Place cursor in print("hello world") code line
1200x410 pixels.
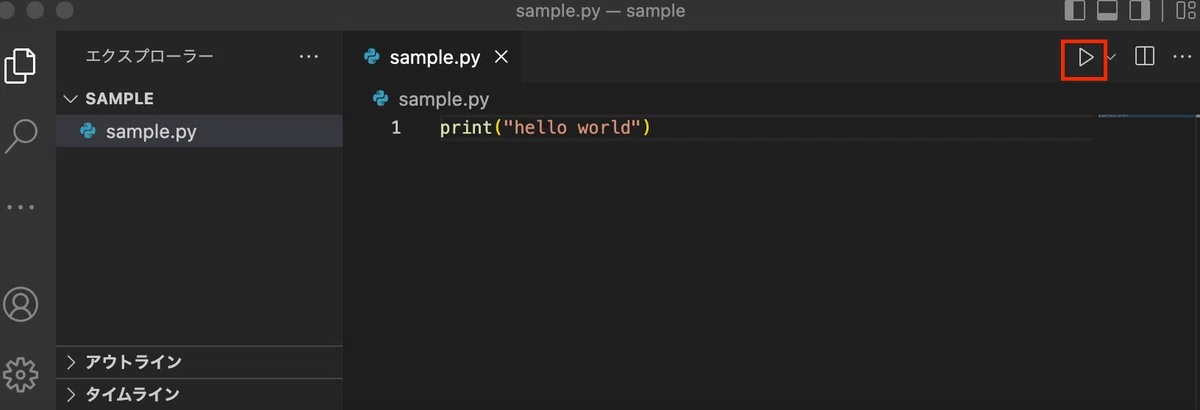(545, 128)
